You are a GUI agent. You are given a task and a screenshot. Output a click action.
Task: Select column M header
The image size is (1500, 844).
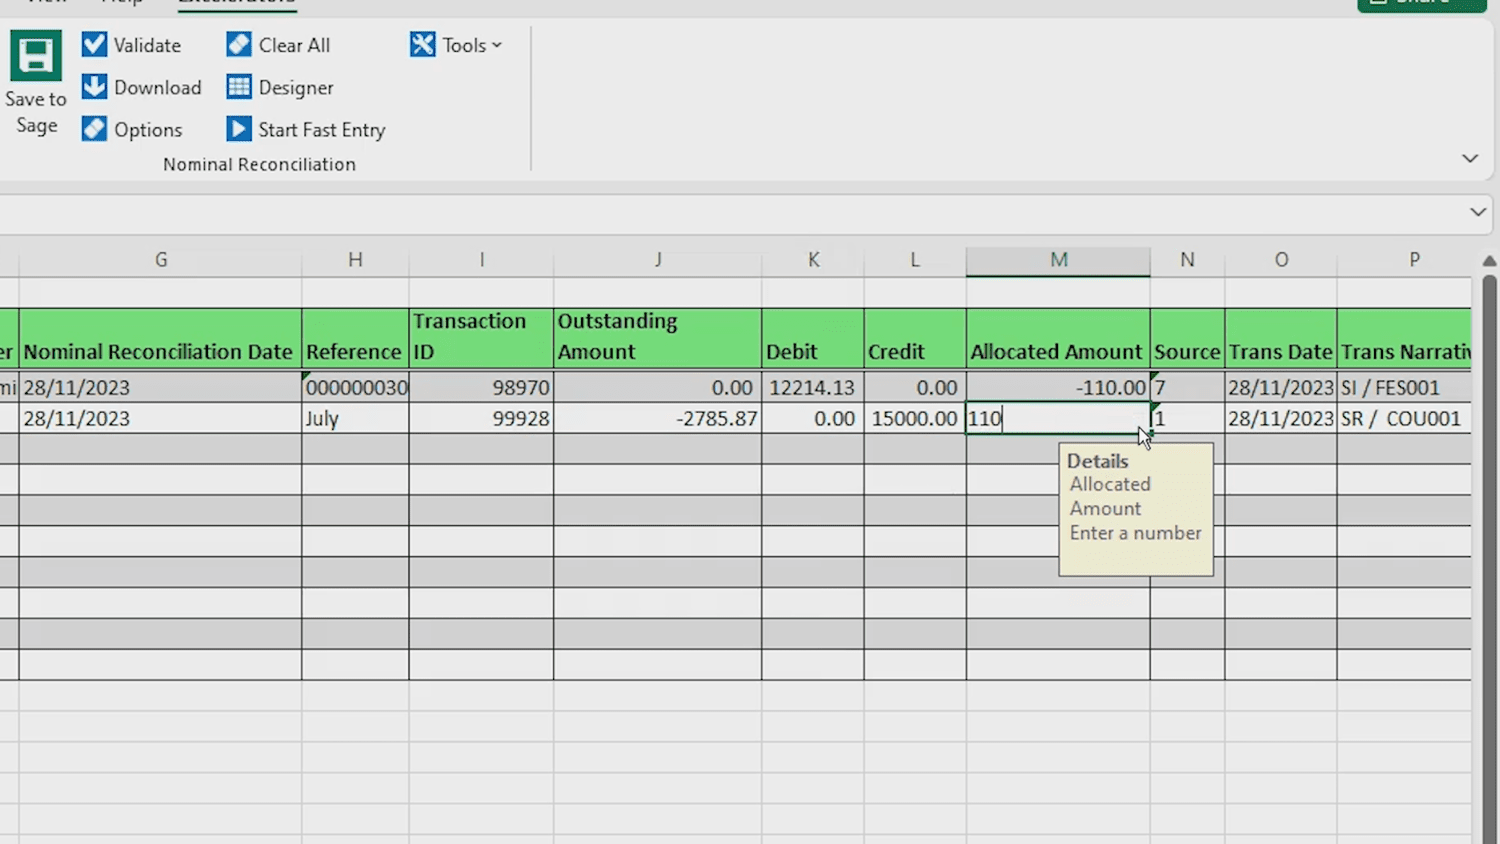1058,260
